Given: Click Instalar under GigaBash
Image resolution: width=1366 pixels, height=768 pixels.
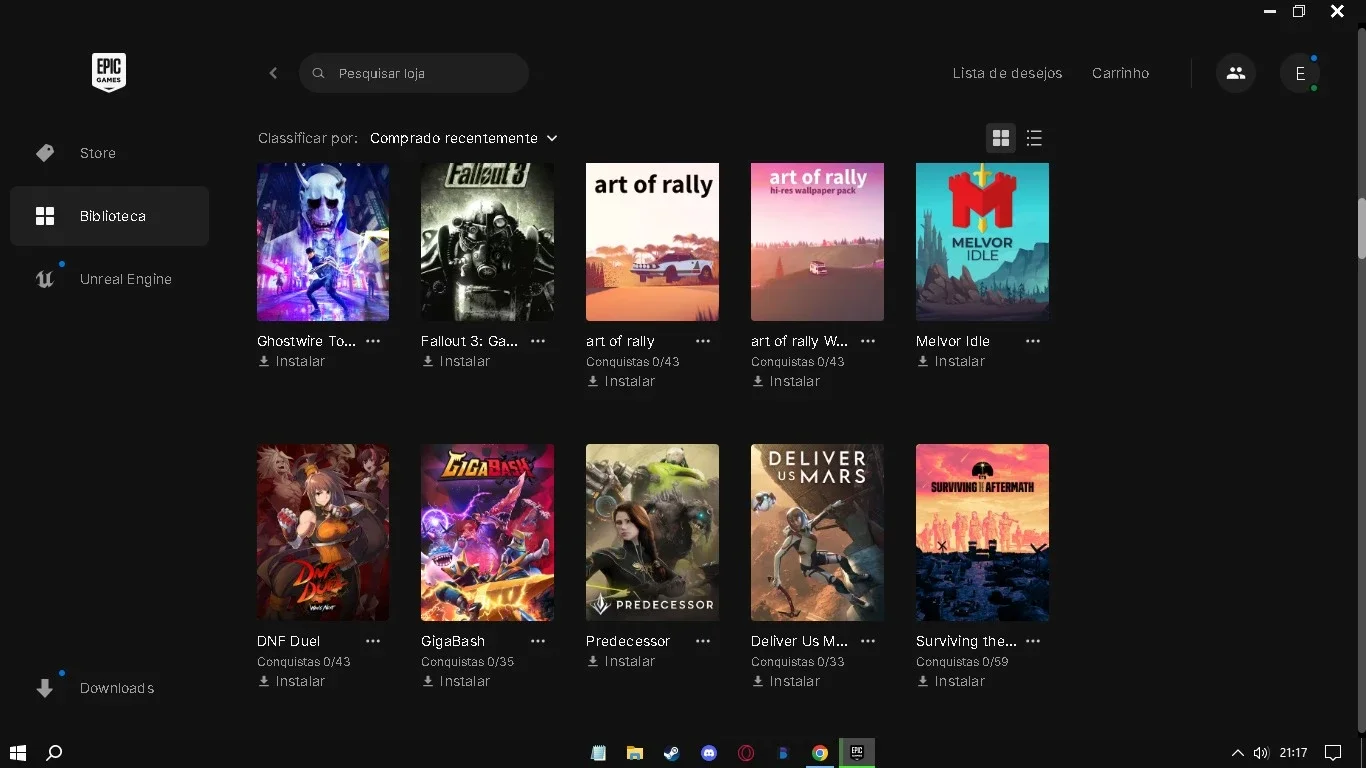Looking at the screenshot, I should click(456, 681).
